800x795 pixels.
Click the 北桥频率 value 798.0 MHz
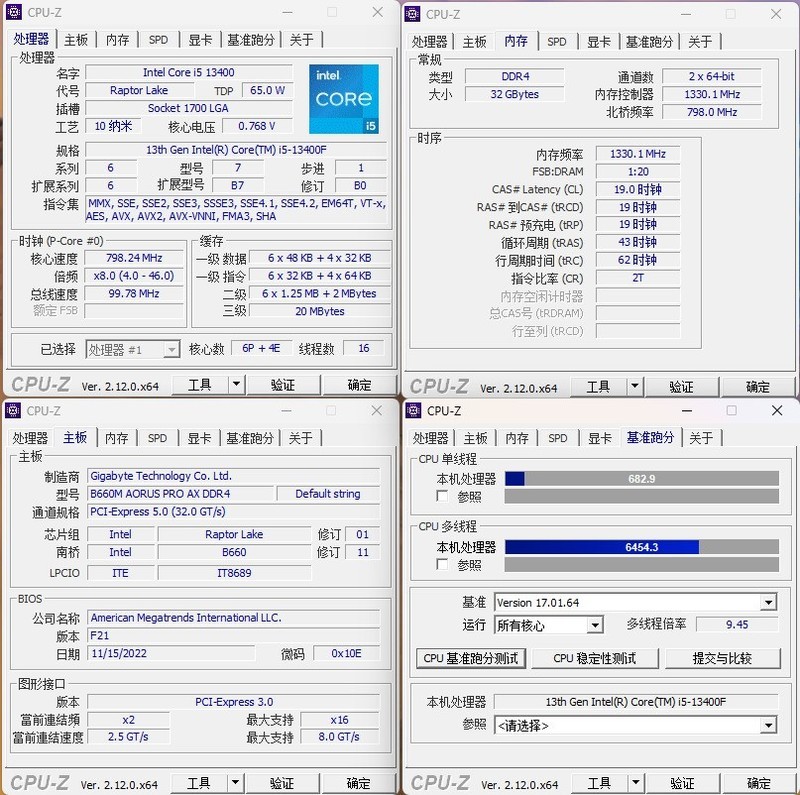point(712,112)
